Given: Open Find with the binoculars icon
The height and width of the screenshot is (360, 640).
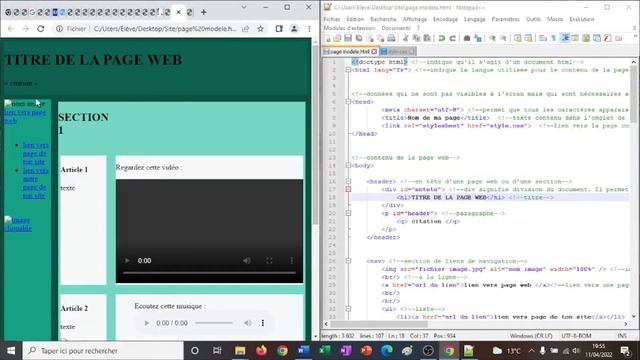Looking at the screenshot, I should (467, 38).
